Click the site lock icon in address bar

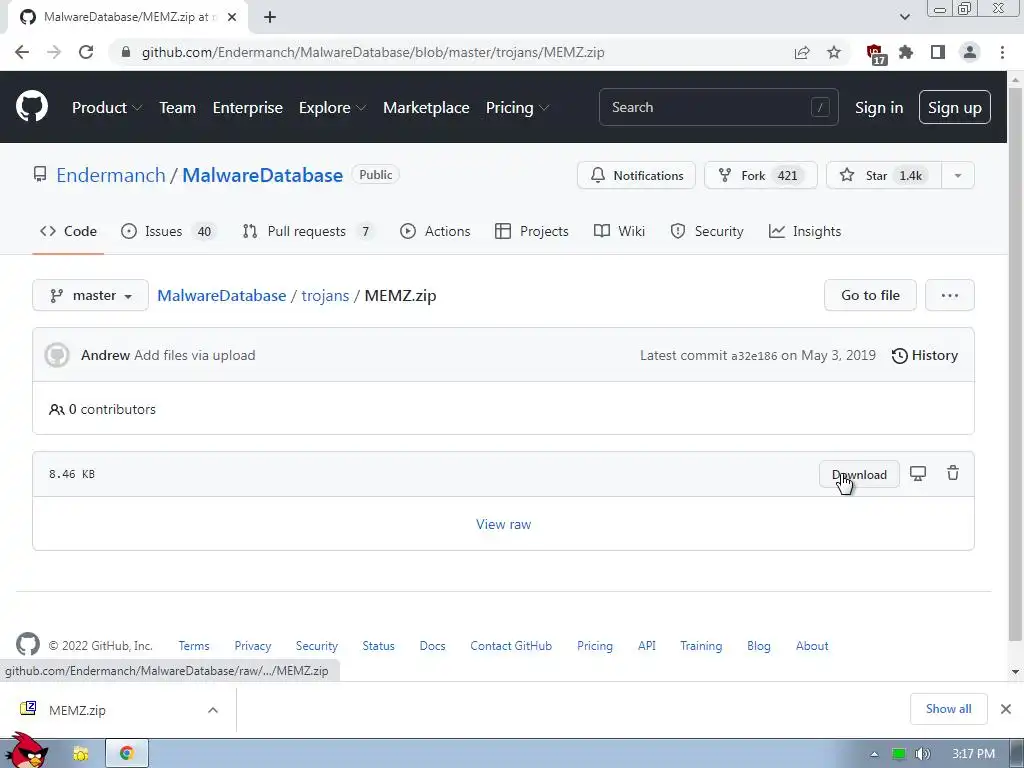[126, 52]
